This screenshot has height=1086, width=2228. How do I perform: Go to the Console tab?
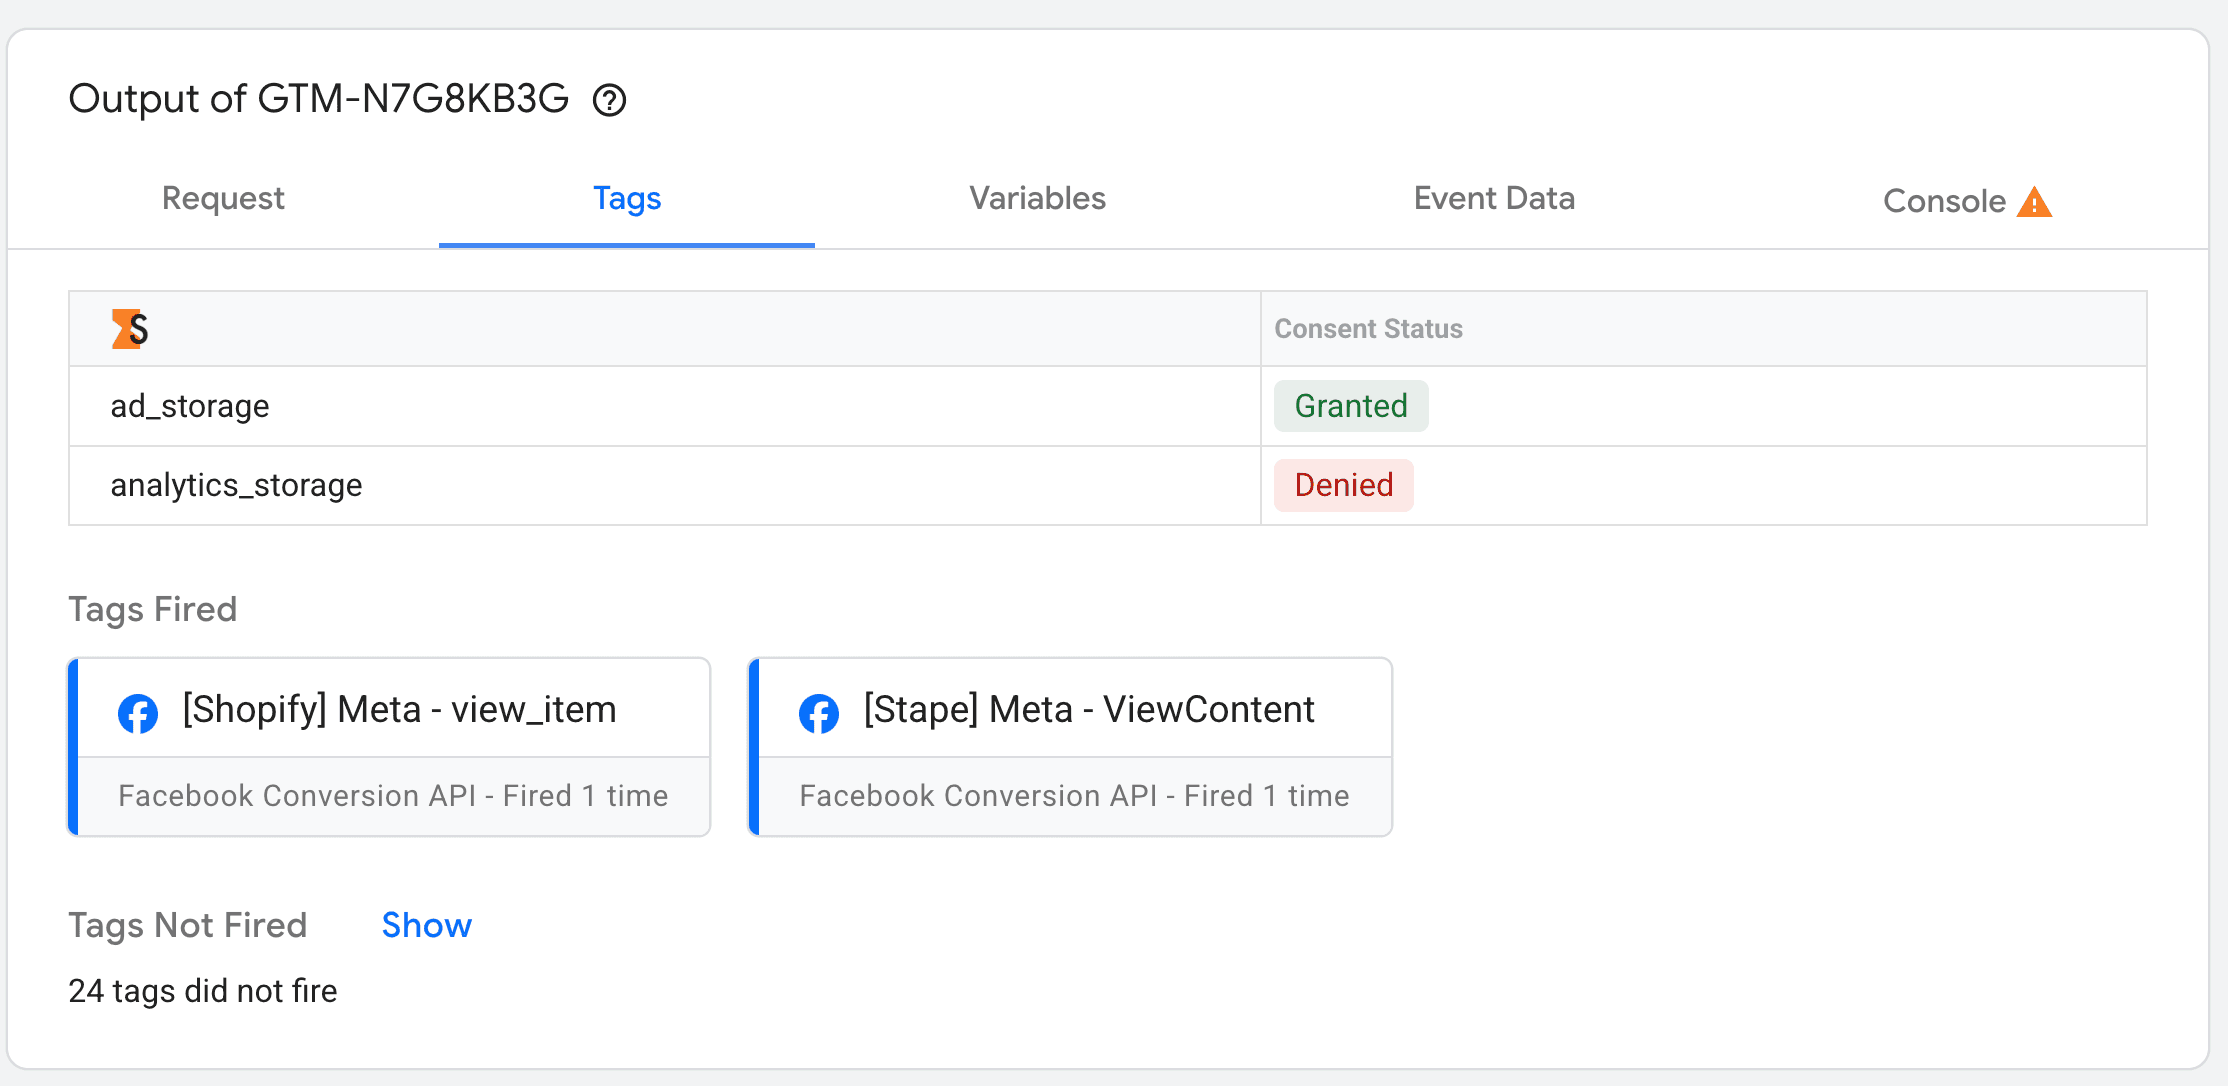[x=1944, y=201]
